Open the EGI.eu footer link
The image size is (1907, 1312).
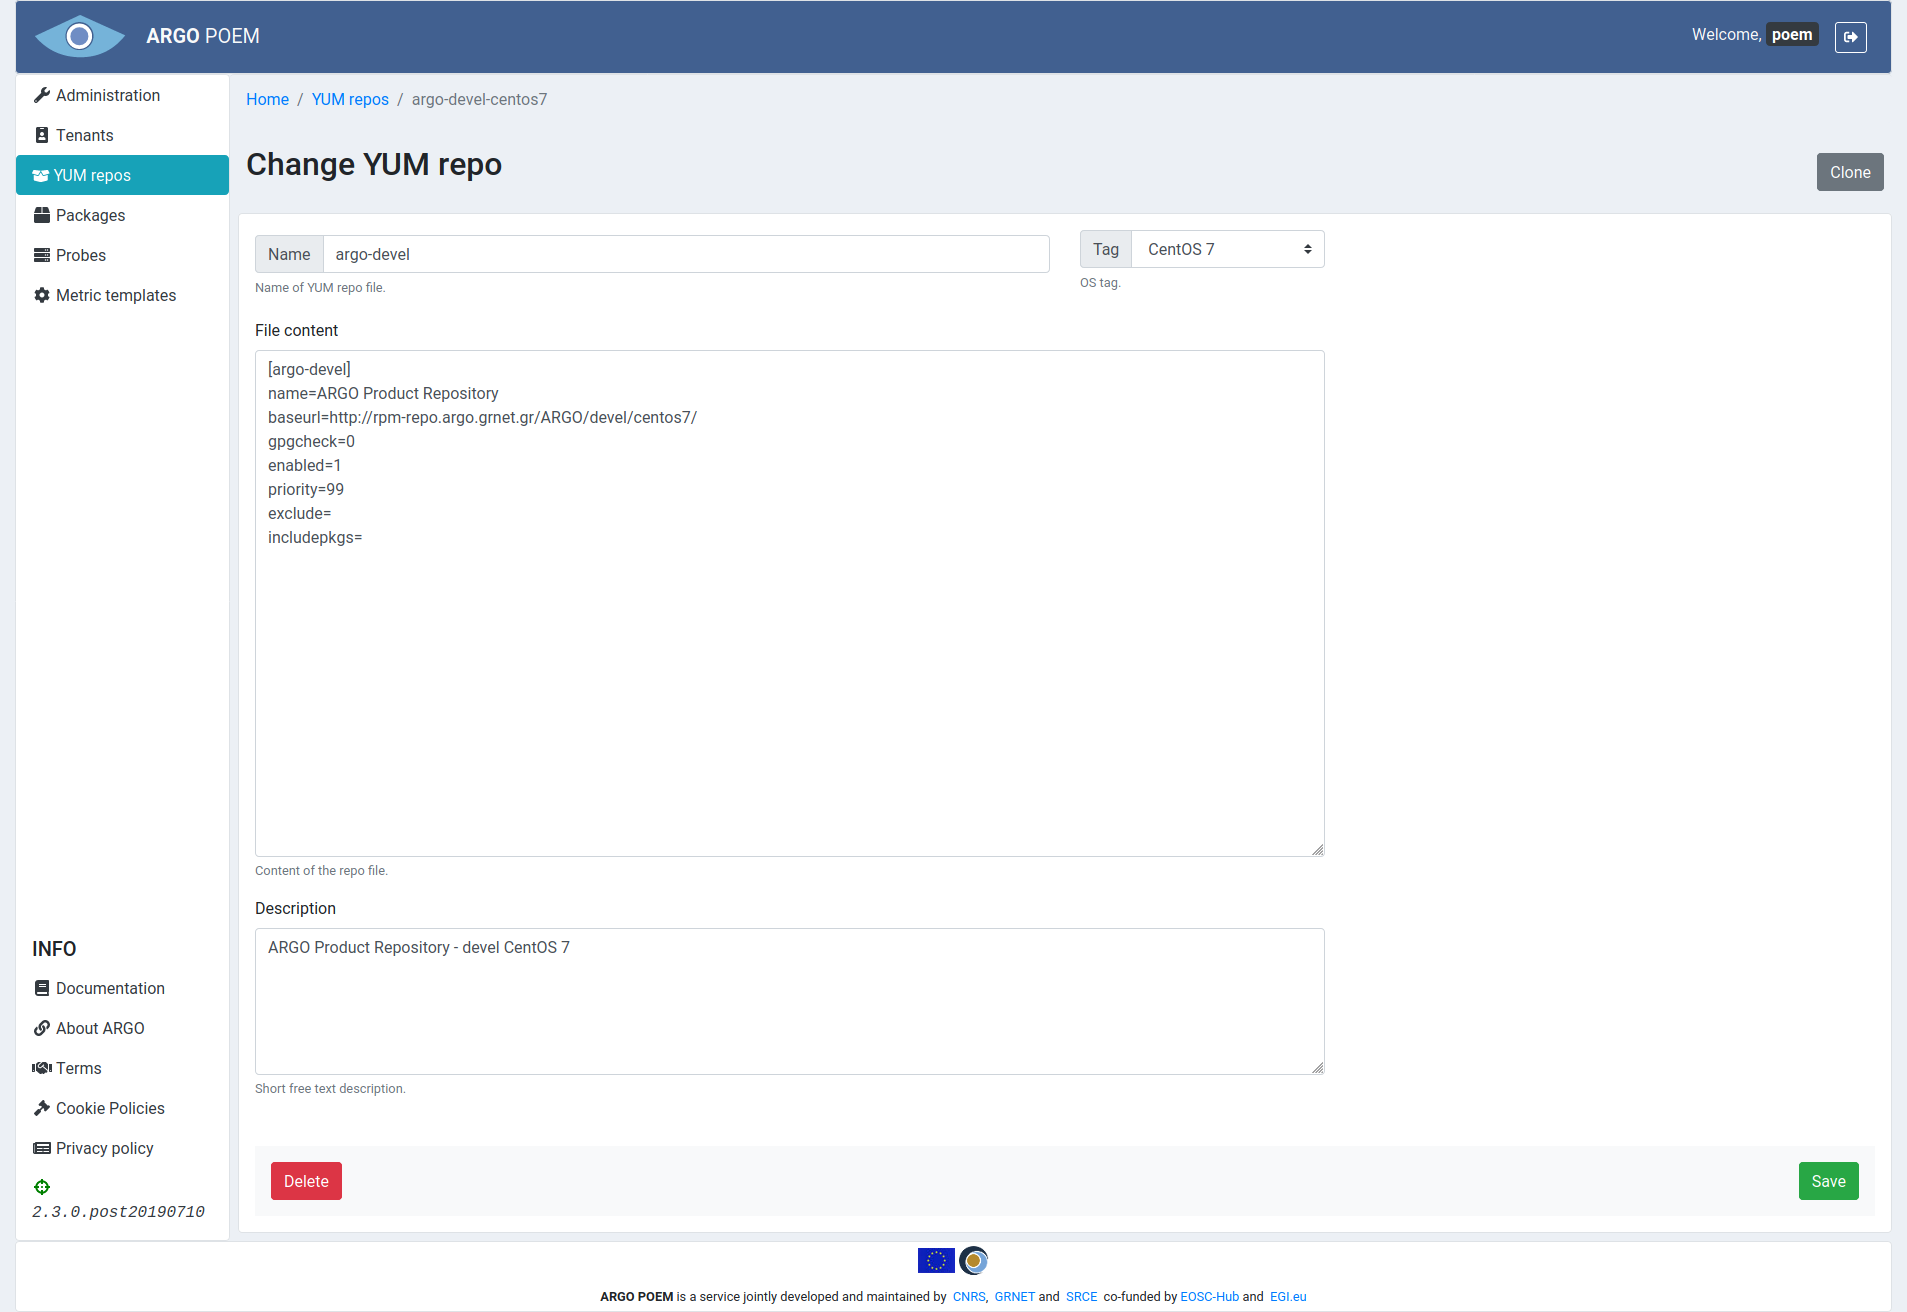coord(1288,1297)
